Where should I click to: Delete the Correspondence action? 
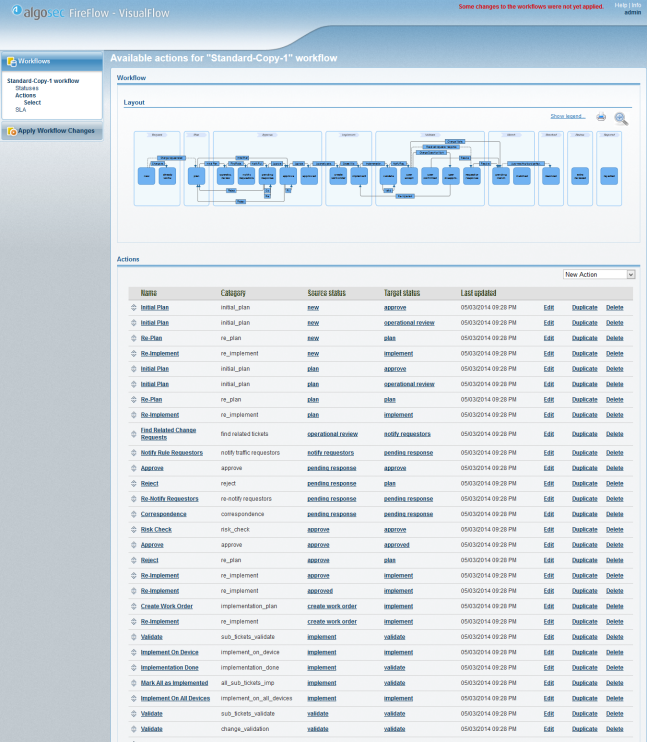pos(614,514)
